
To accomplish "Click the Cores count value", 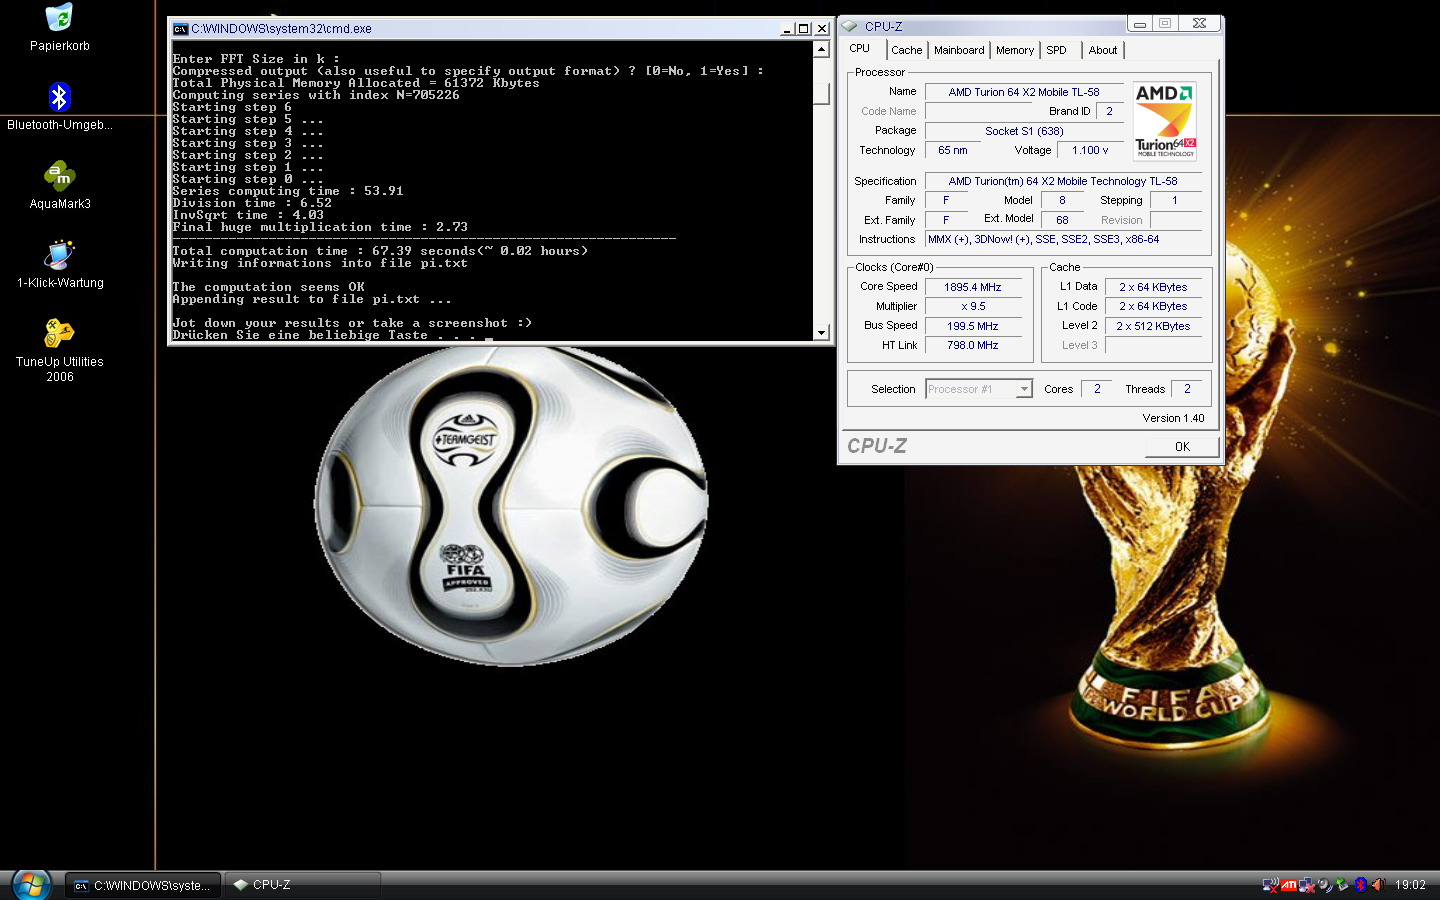I will (1097, 389).
